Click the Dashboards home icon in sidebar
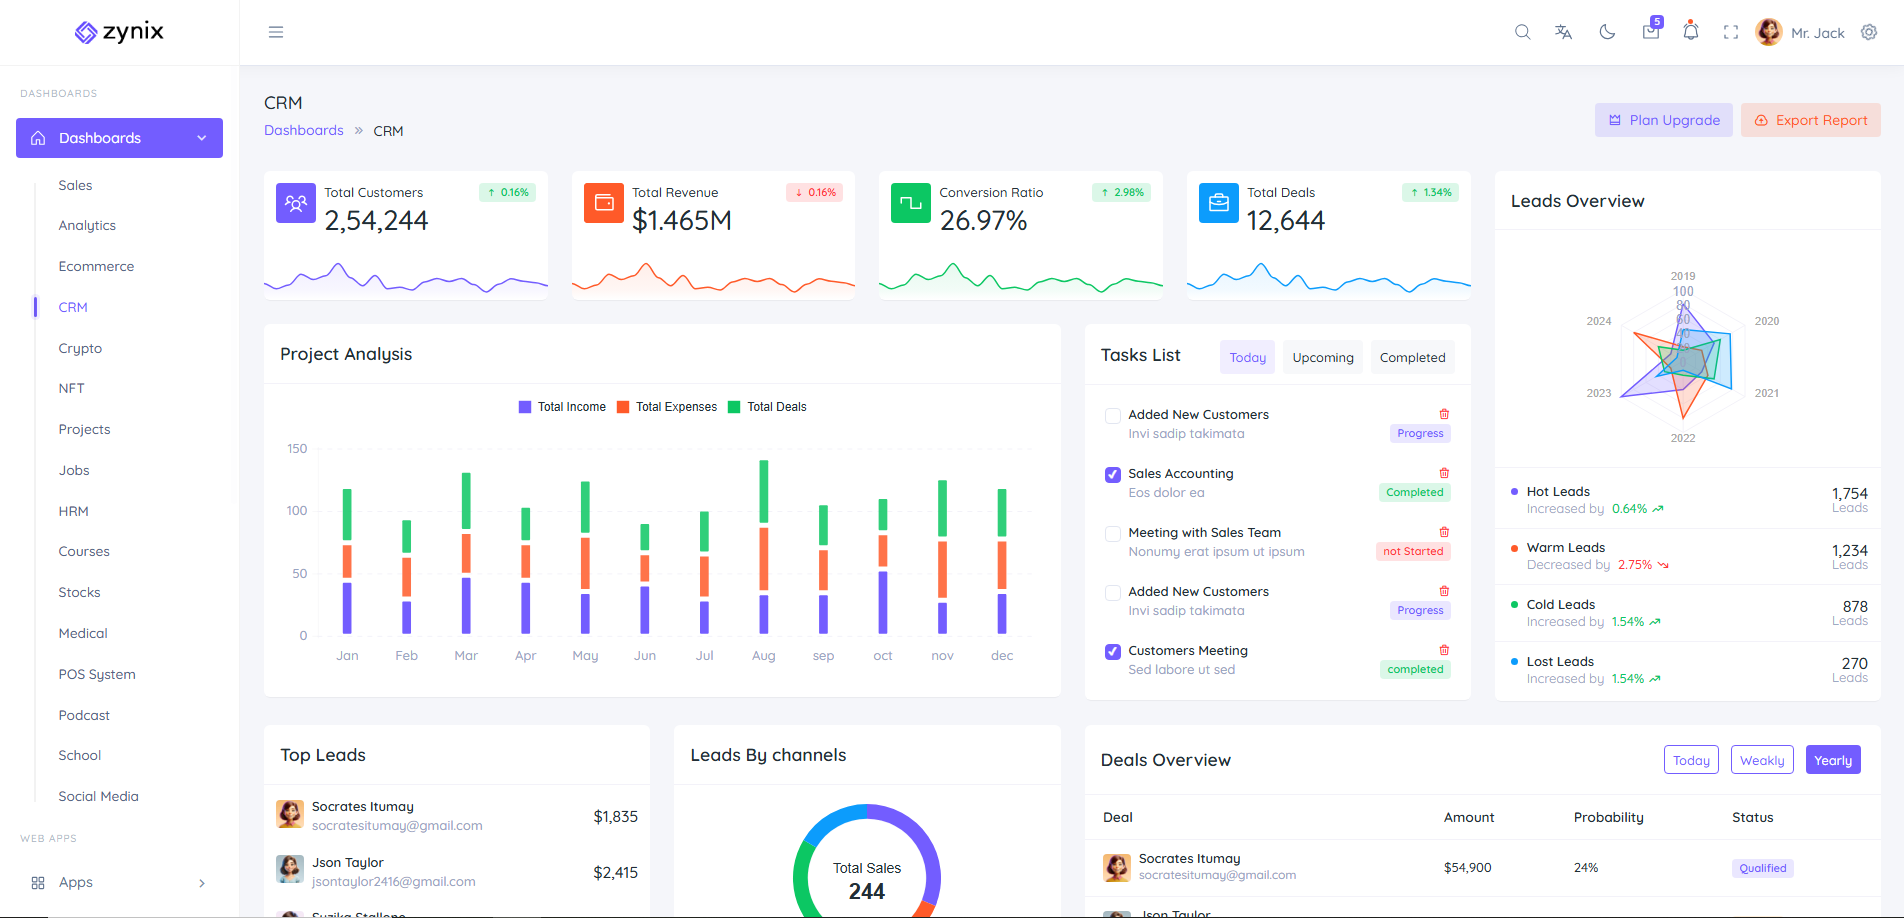The height and width of the screenshot is (918, 1904). click(x=38, y=138)
